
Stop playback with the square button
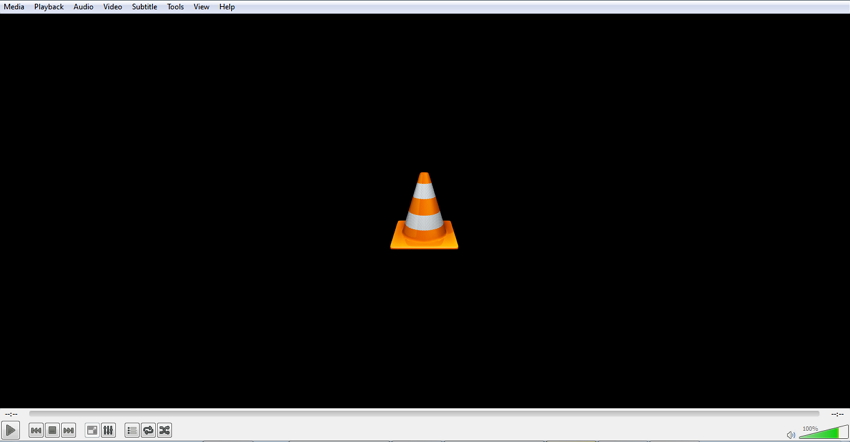(x=53, y=430)
